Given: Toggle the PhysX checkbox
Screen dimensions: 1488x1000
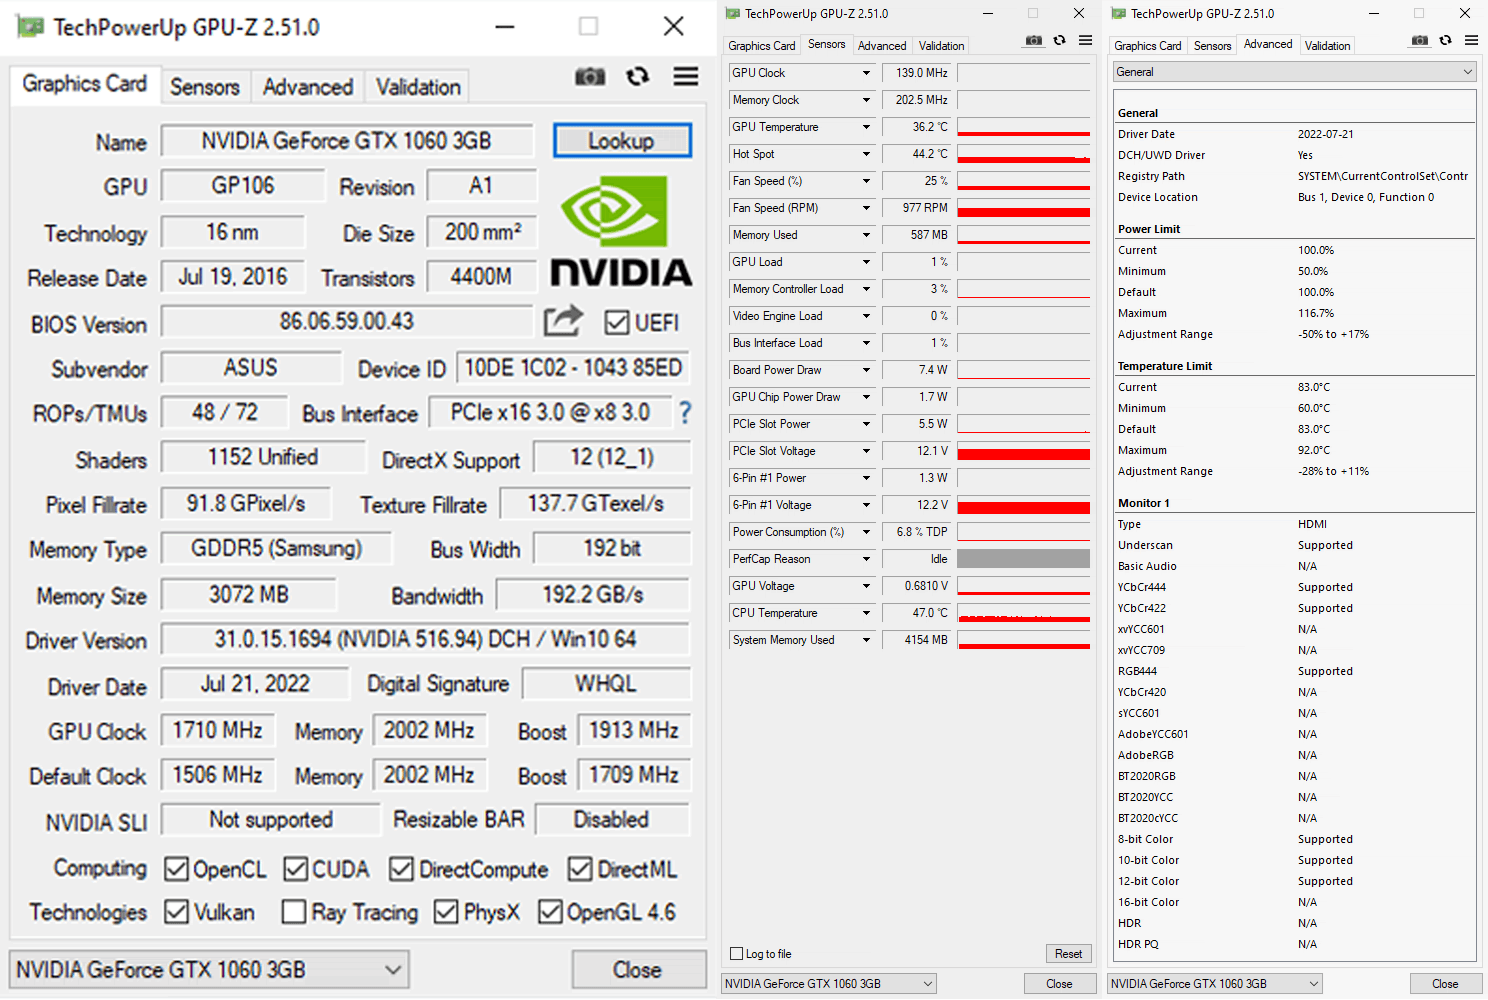Looking at the screenshot, I should pos(446,911).
